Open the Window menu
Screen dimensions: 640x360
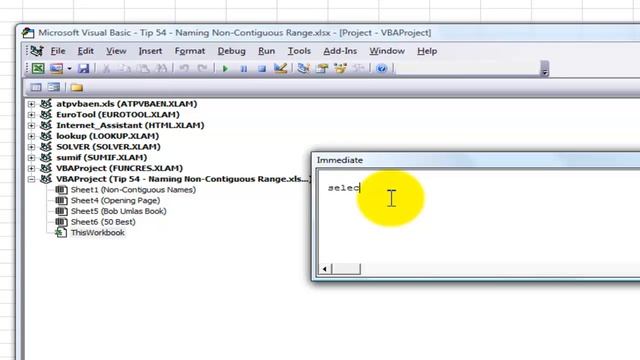coord(387,51)
